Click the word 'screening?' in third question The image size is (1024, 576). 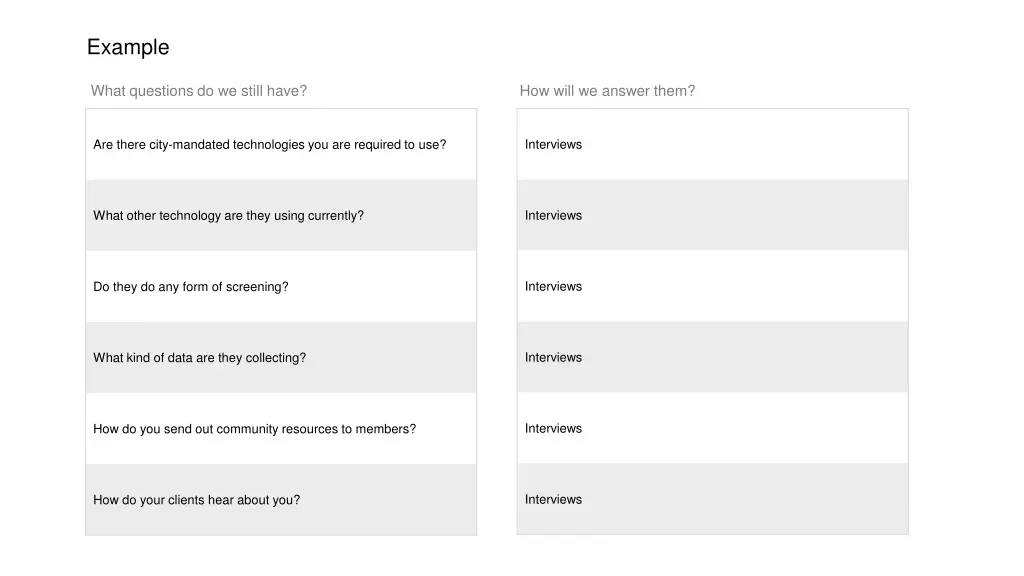[x=257, y=287]
